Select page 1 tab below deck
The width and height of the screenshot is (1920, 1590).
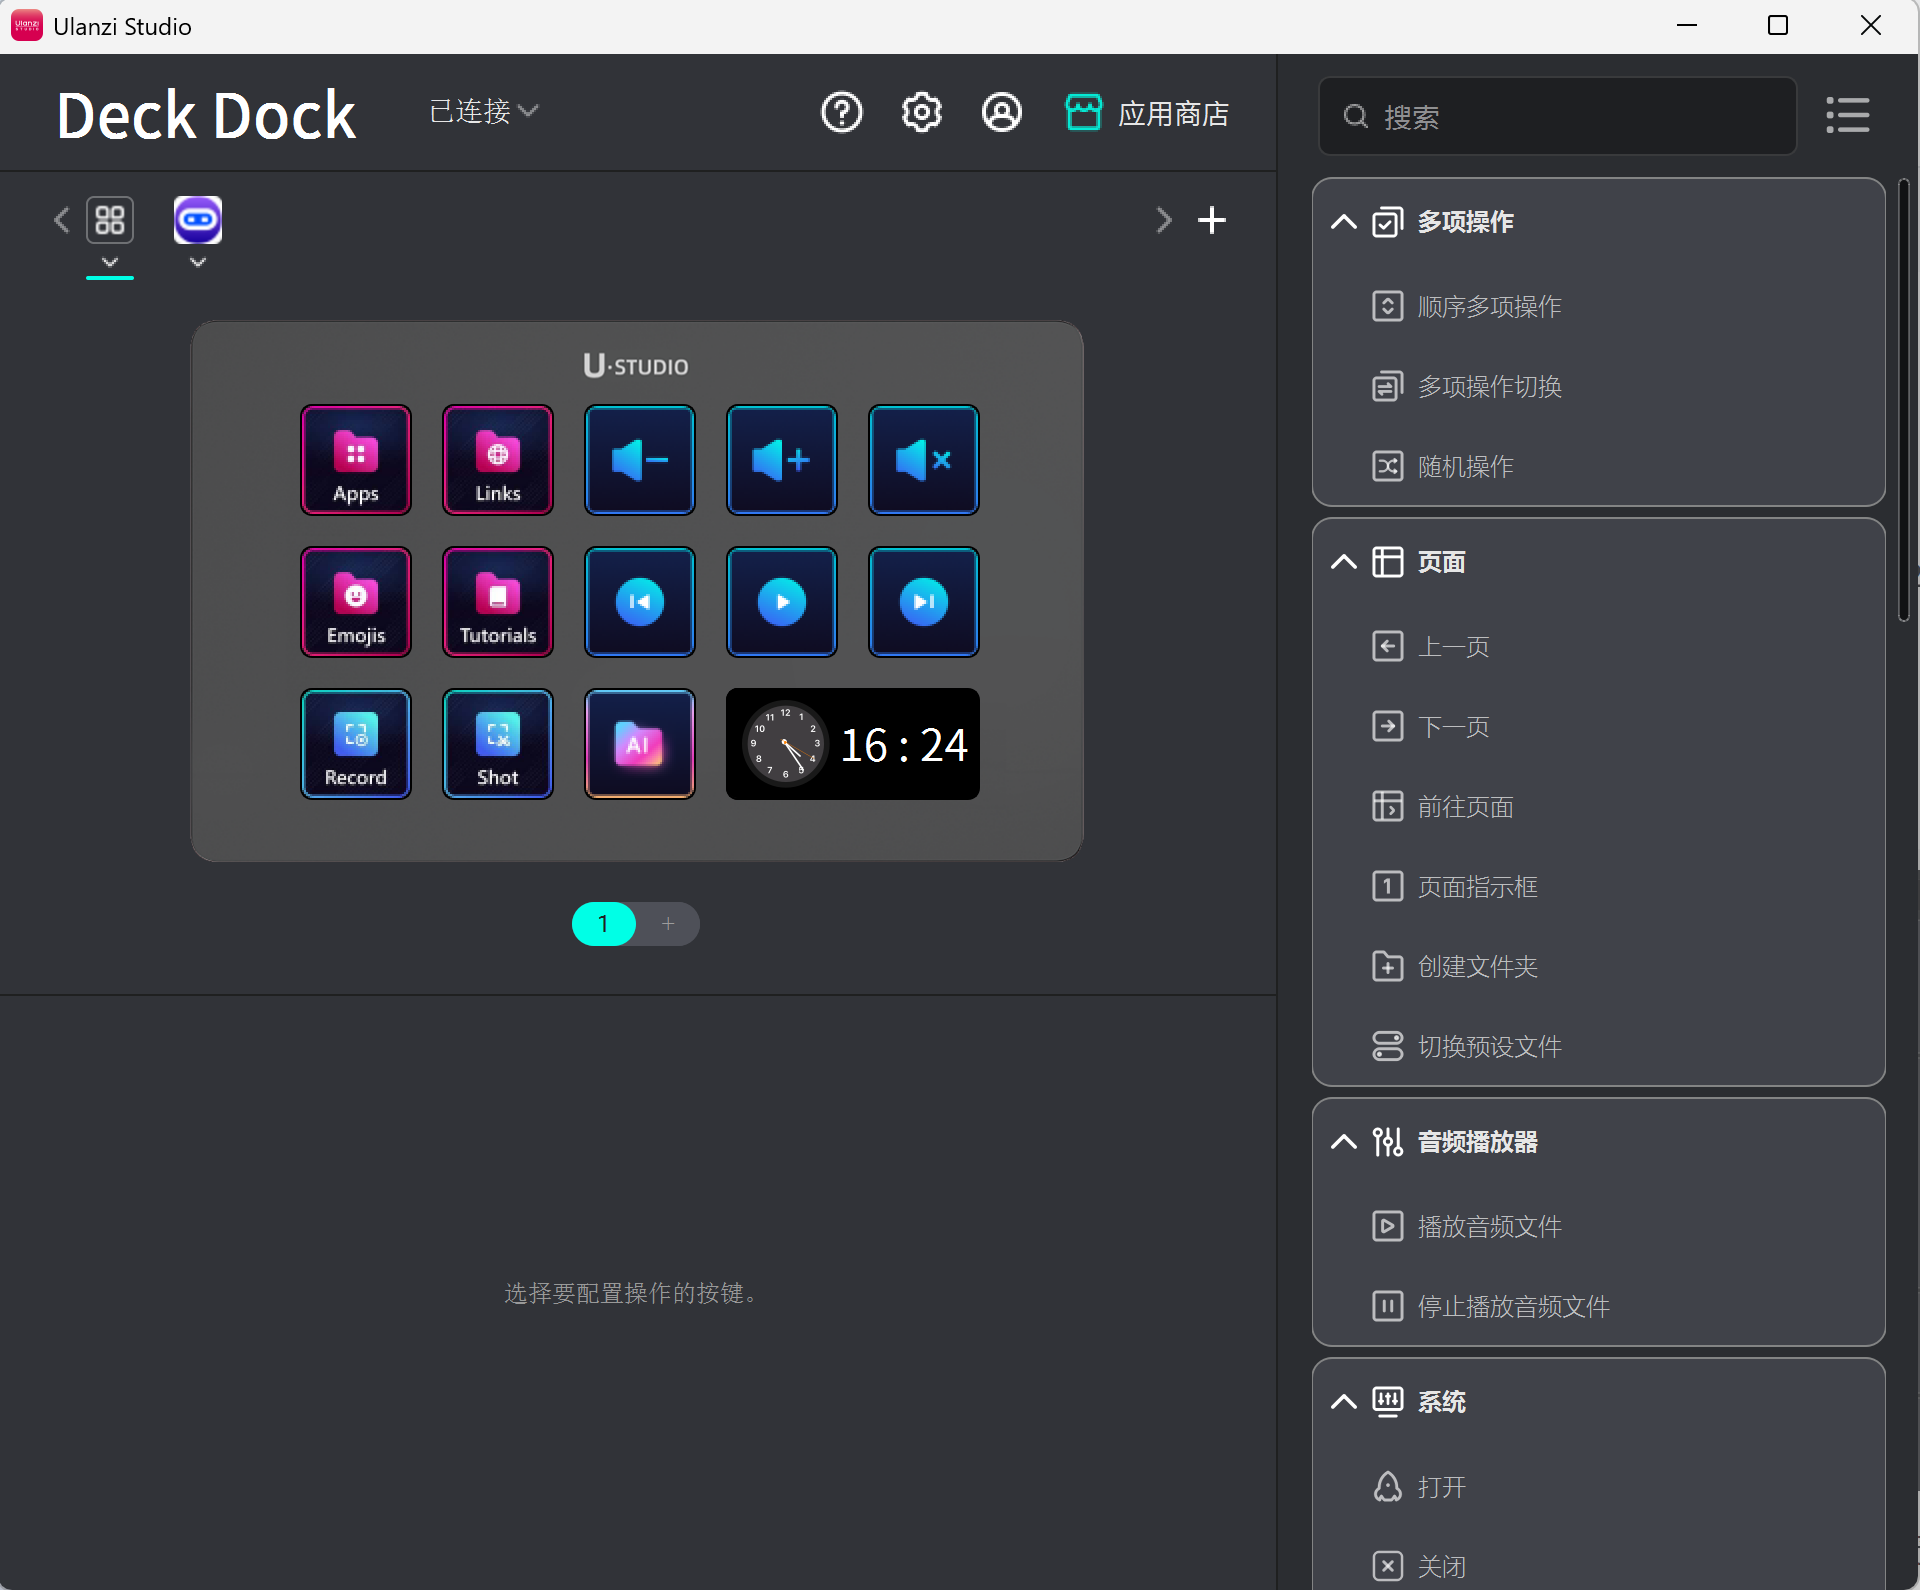click(603, 924)
